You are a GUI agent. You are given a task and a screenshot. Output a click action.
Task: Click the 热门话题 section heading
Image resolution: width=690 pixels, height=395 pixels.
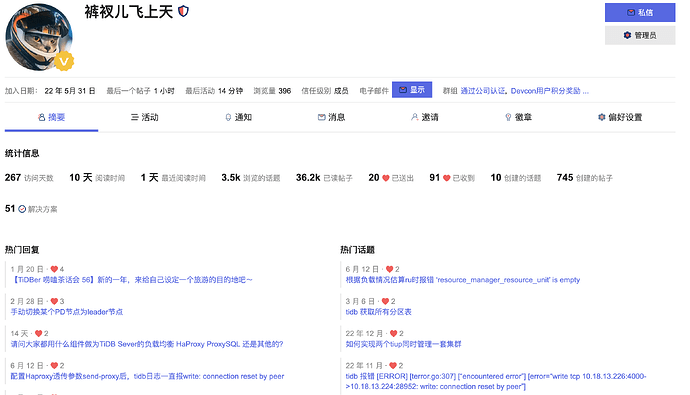tap(357, 250)
